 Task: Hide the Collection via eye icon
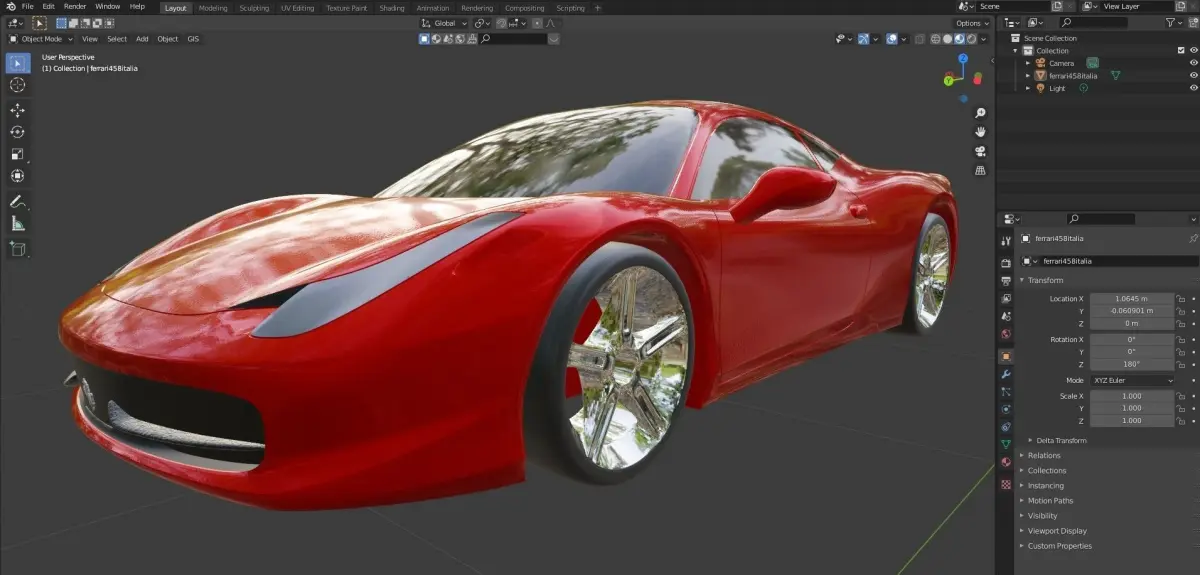click(1193, 50)
